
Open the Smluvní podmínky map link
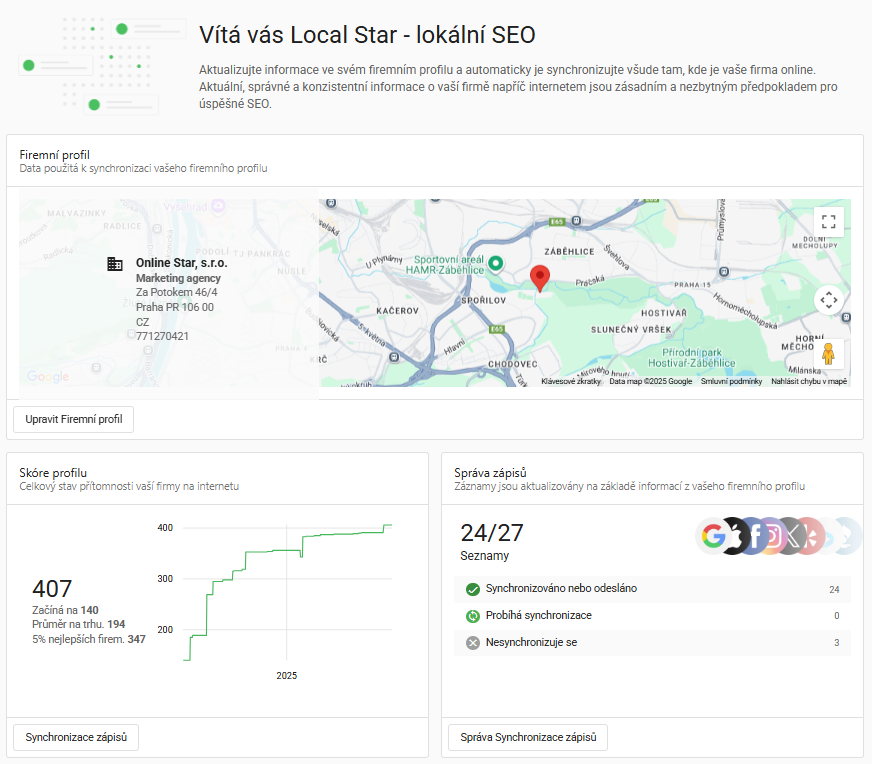(731, 381)
